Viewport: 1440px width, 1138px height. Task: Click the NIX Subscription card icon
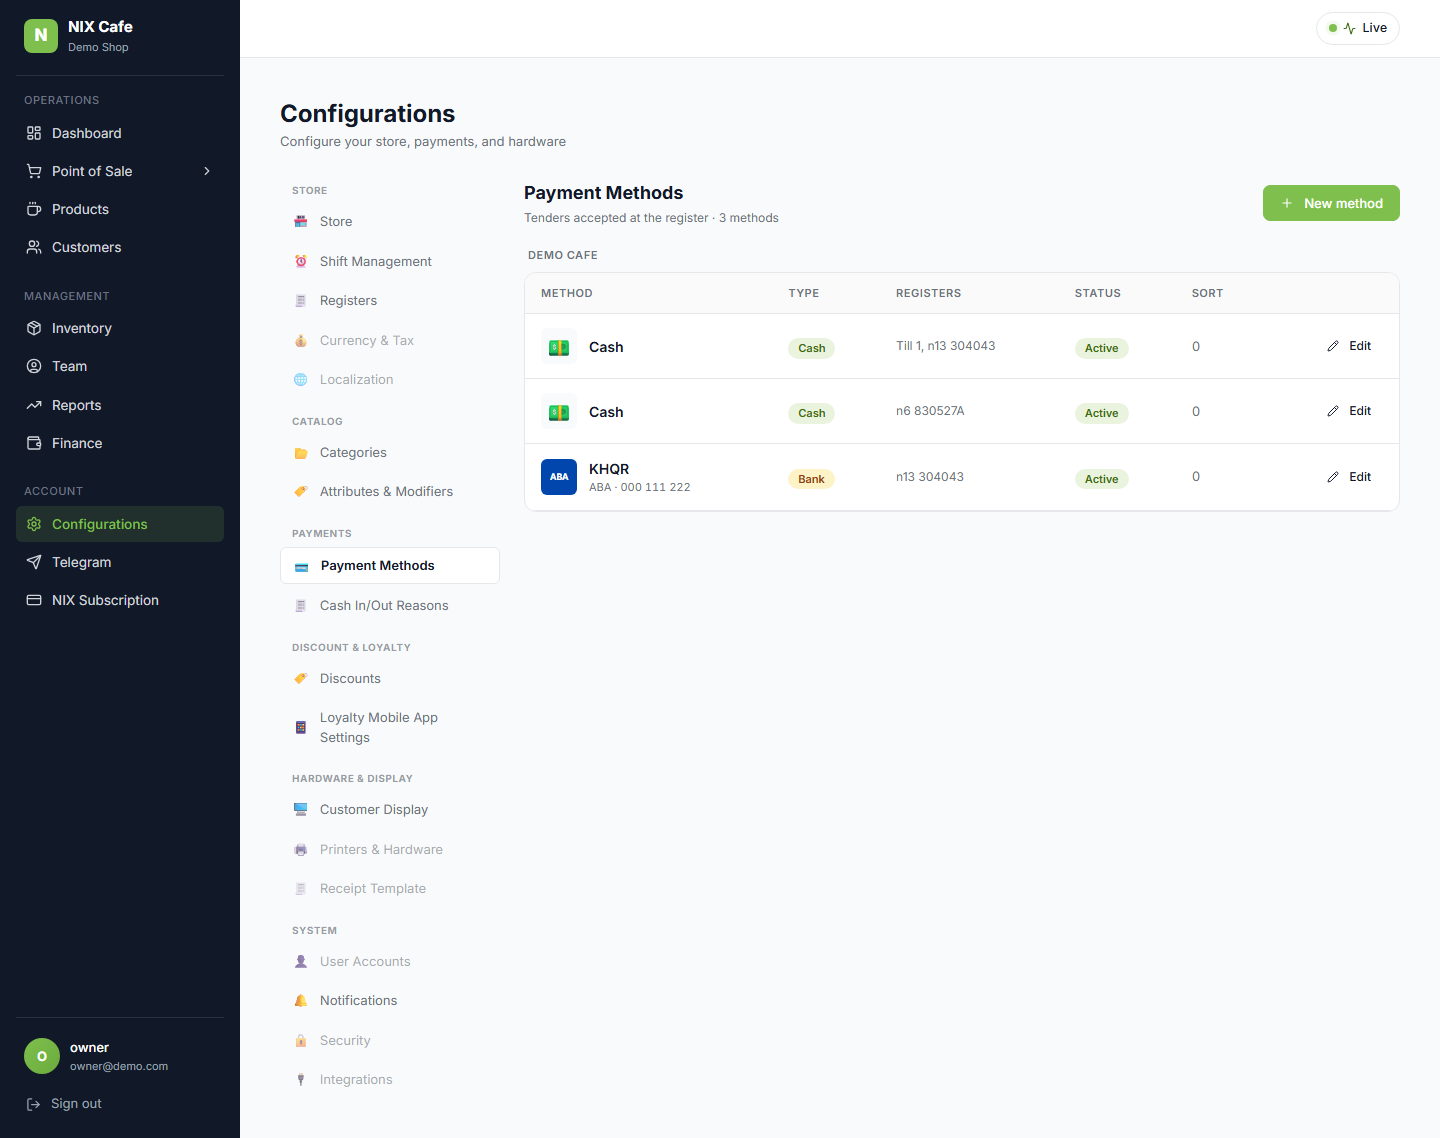pos(34,600)
